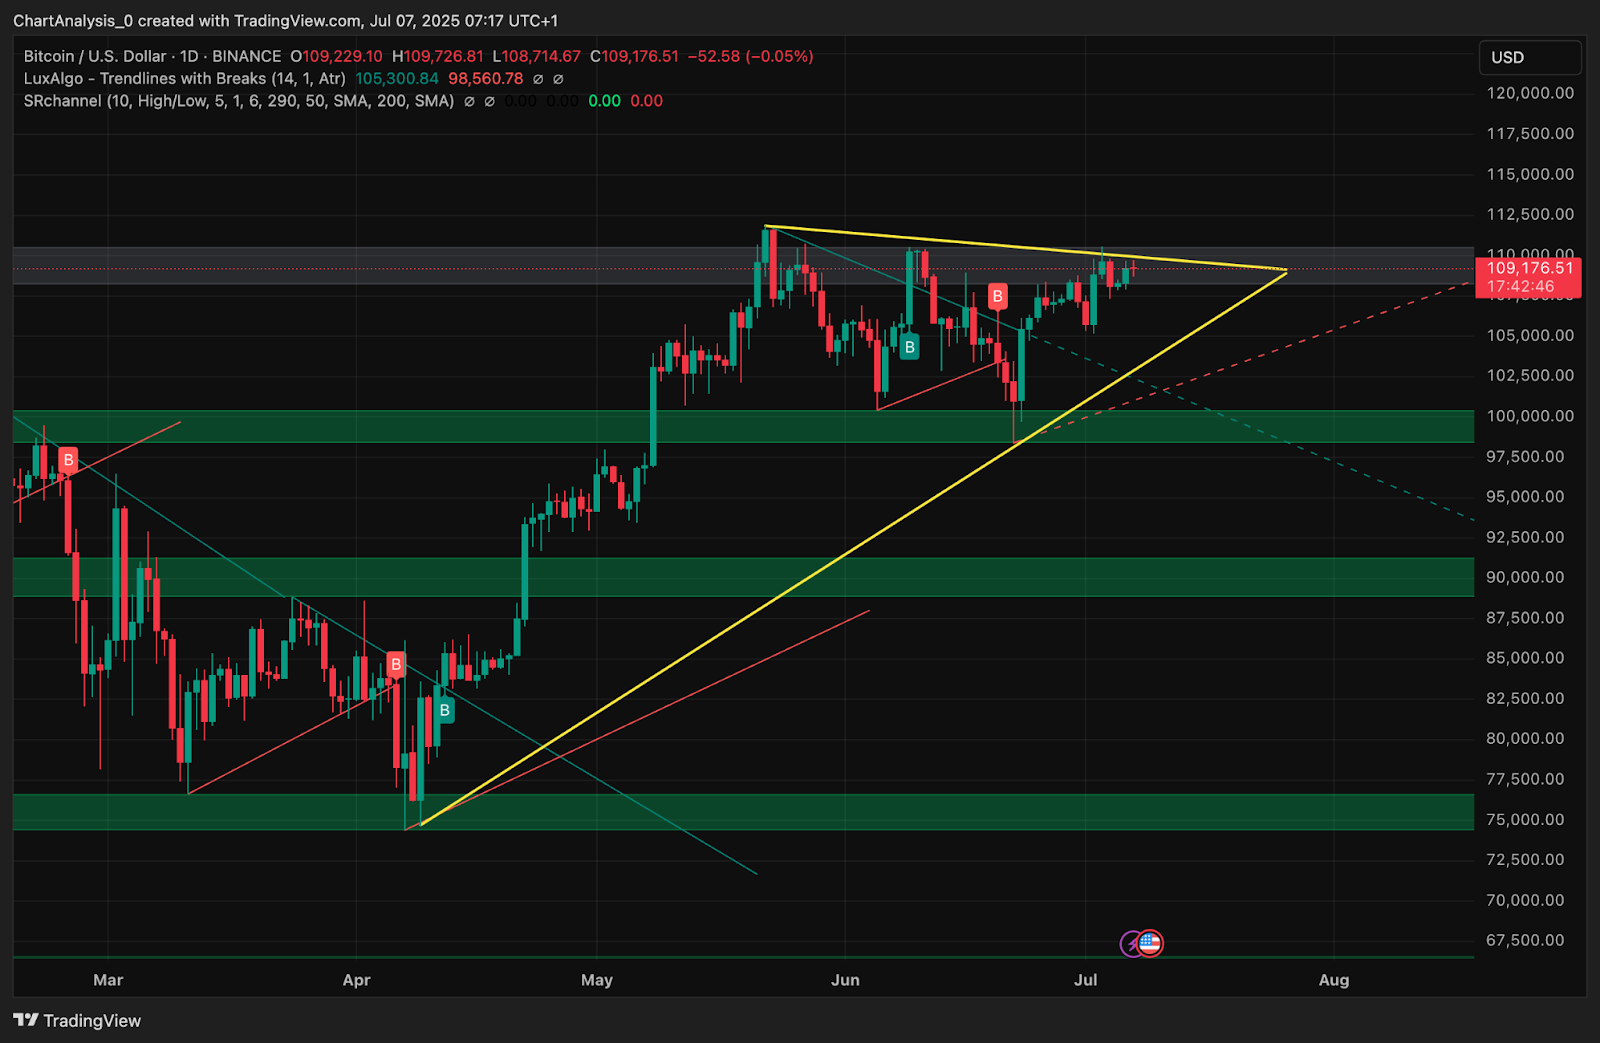This screenshot has width=1600, height=1043.
Task: Click the 82,500.00 price axis label
Action: point(1525,698)
